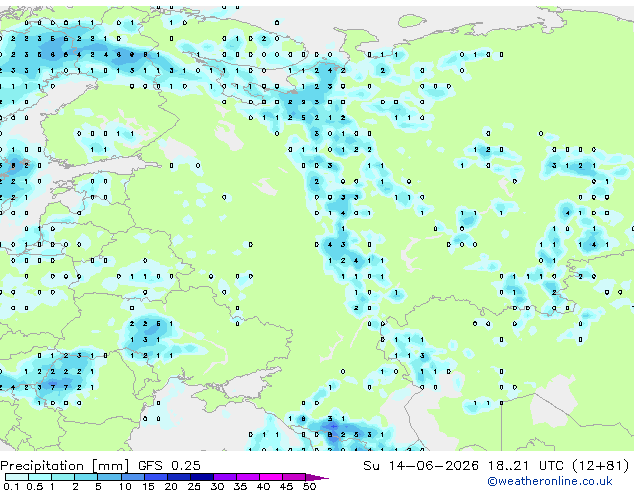This screenshot has height=490, width=634.
Task: Click the 5–10 mm legend color swatch
Action: 109,477
